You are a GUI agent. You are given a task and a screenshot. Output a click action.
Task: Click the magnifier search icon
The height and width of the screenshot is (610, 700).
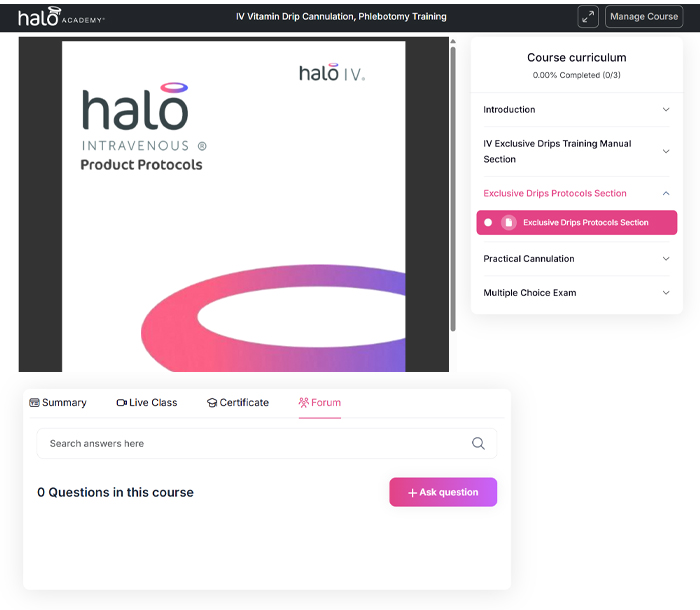[478, 443]
